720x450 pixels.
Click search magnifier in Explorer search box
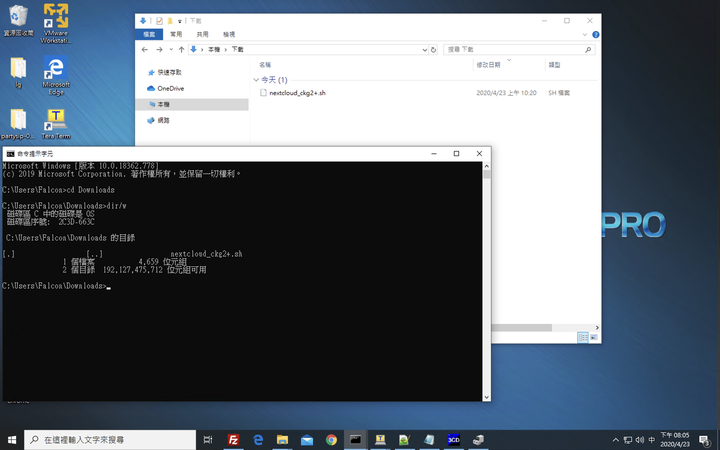click(588, 50)
